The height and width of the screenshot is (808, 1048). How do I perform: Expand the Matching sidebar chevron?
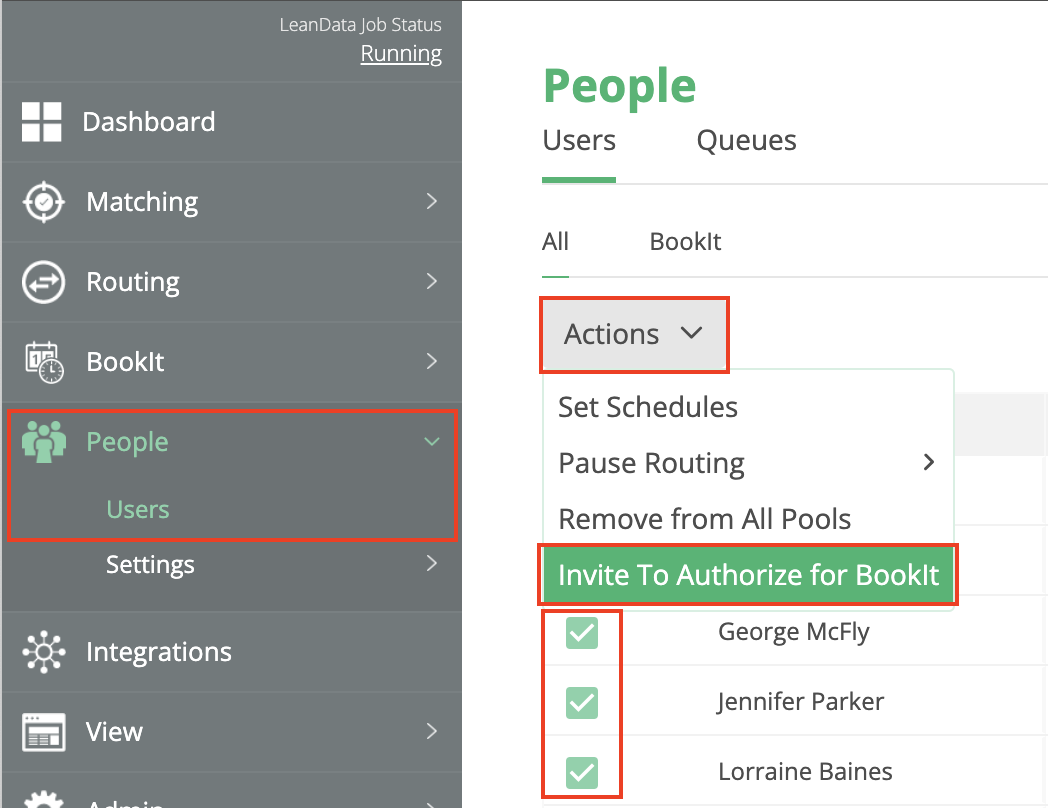coord(432,202)
